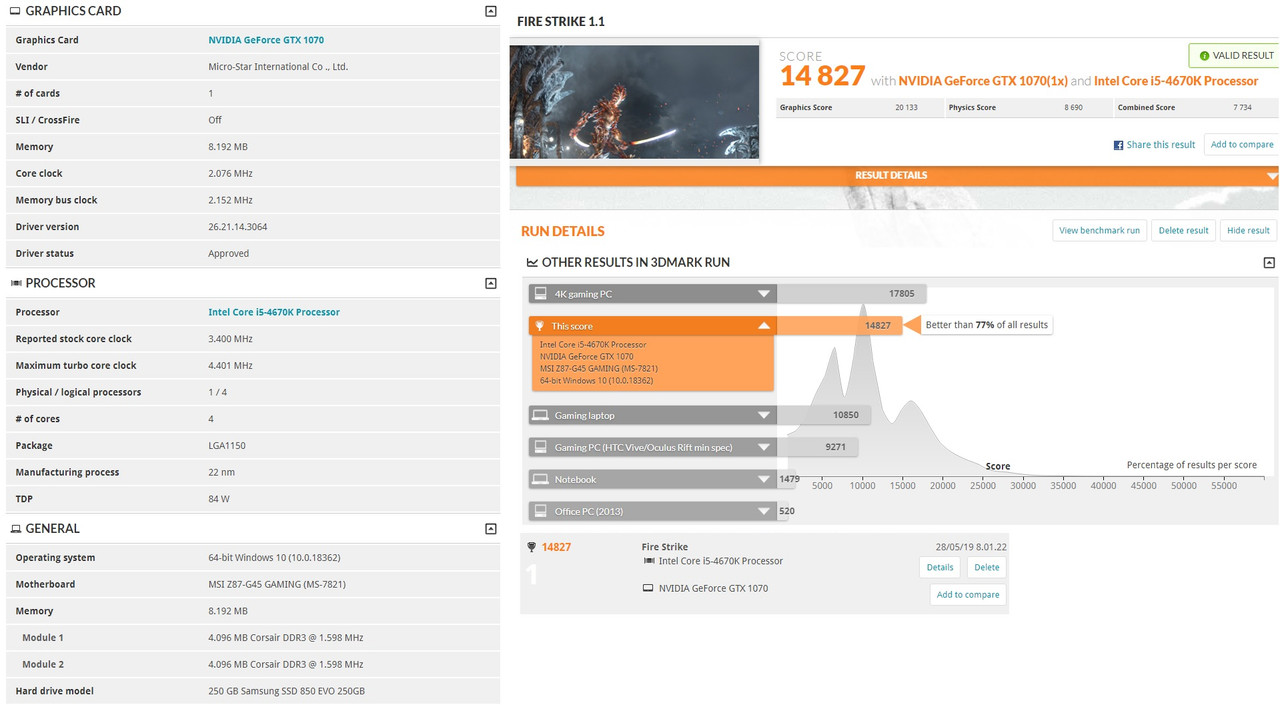Click the Notebook laptop icon
The height and width of the screenshot is (705, 1280).
(x=541, y=480)
